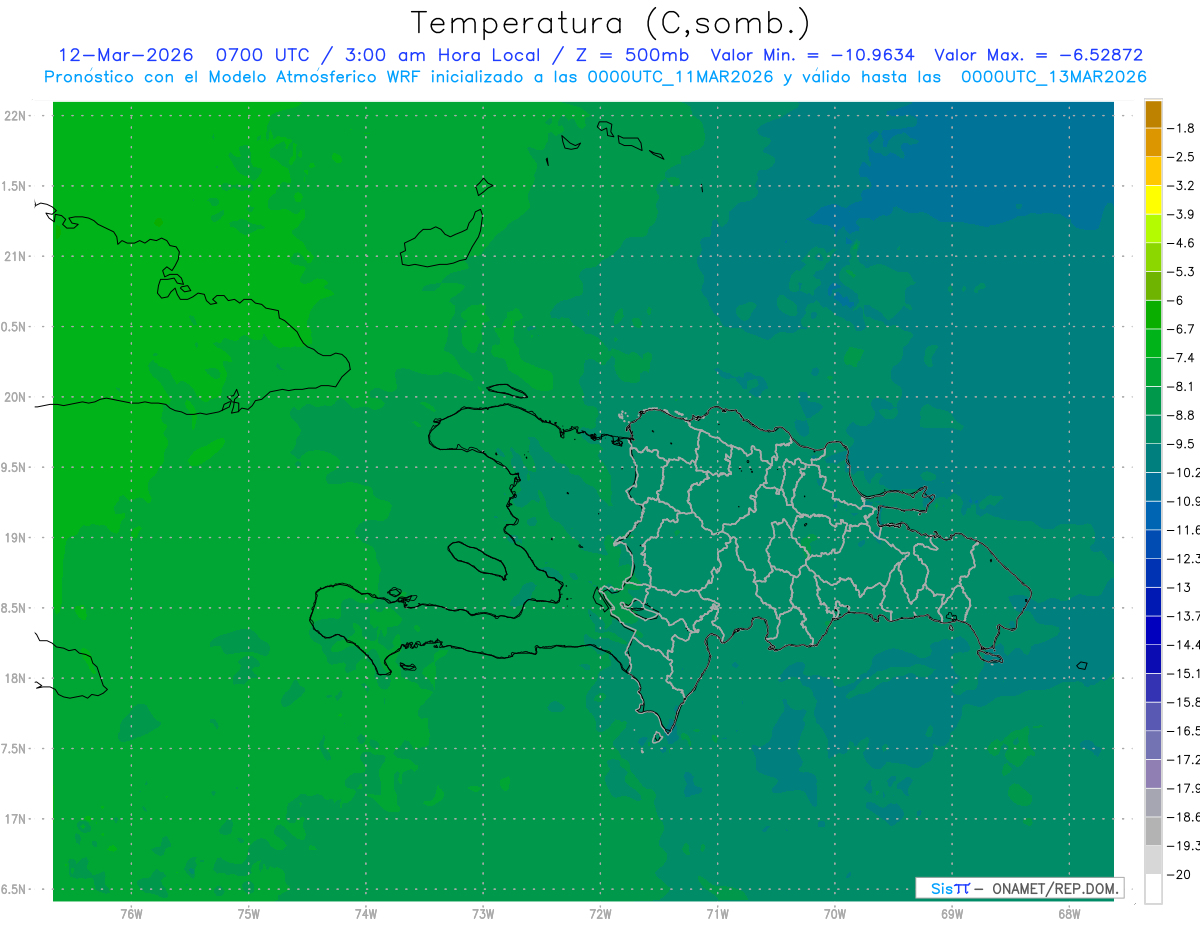Click the "74W" longitude label

click(x=366, y=913)
